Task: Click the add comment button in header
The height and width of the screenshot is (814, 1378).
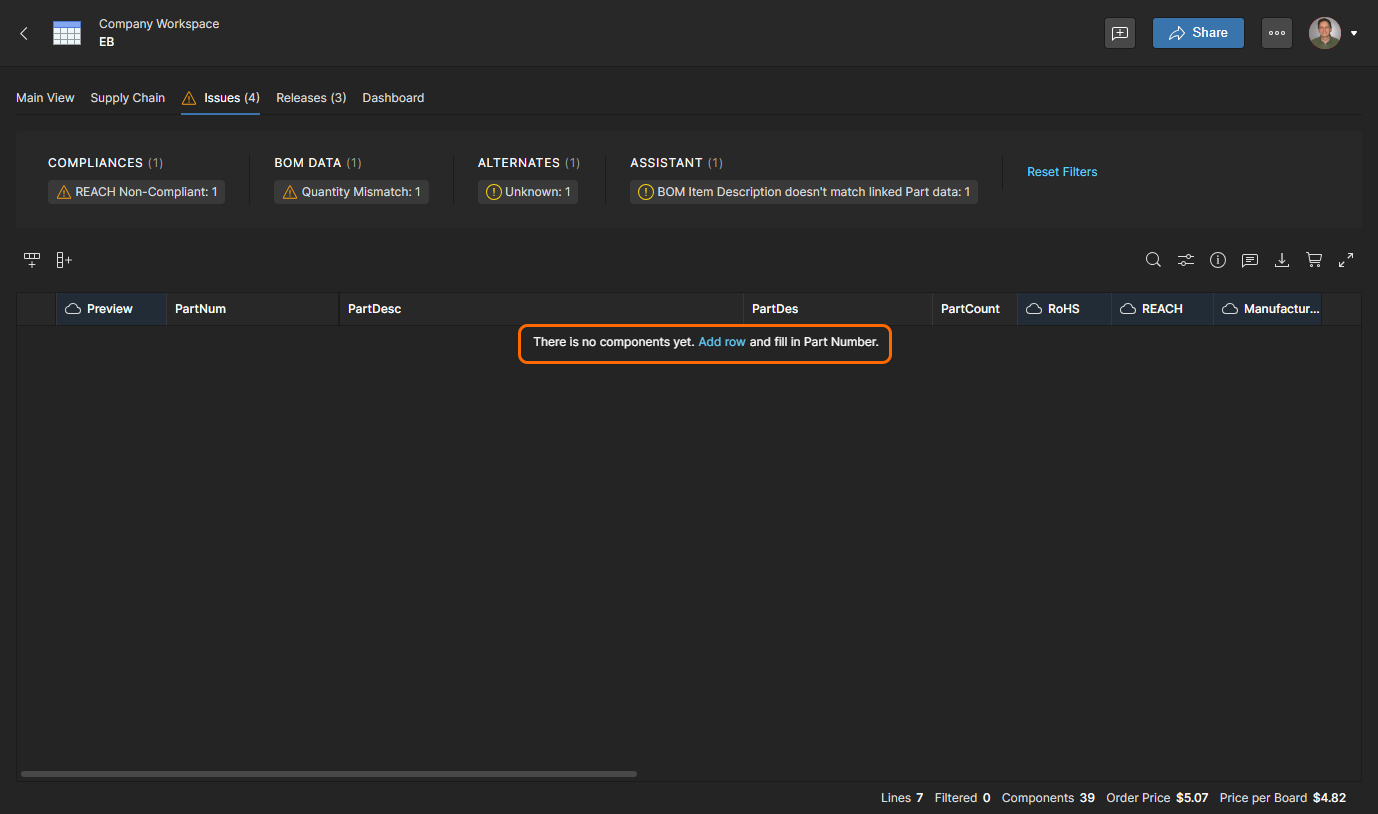Action: tap(1120, 33)
